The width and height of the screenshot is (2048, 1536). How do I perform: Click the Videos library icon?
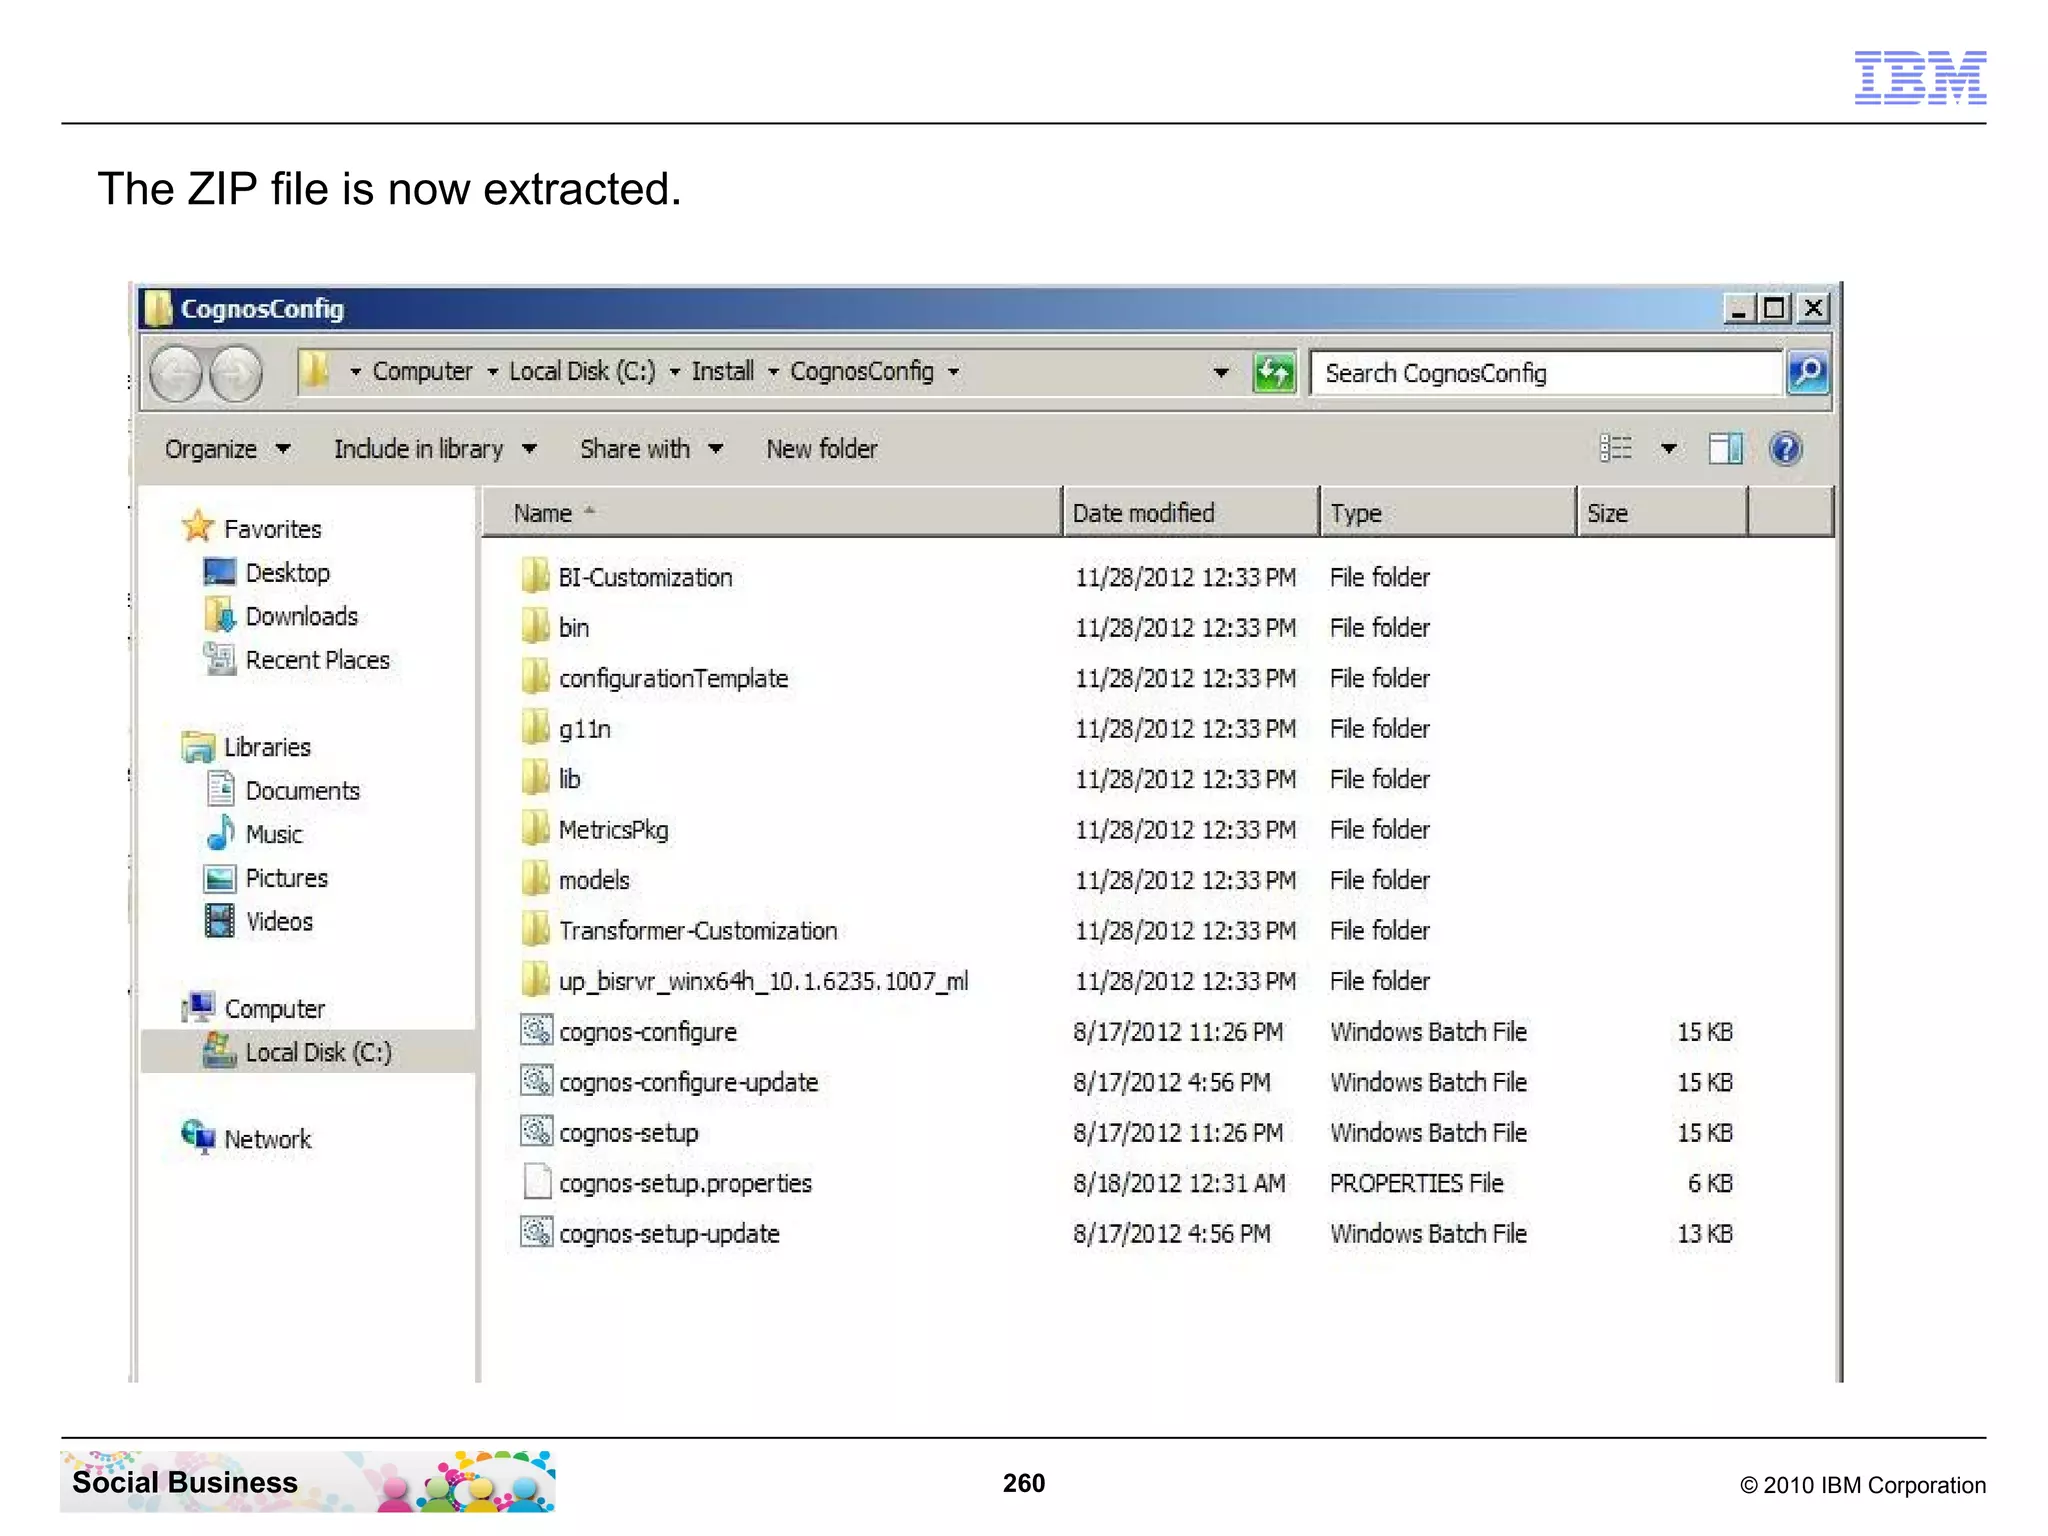(219, 921)
